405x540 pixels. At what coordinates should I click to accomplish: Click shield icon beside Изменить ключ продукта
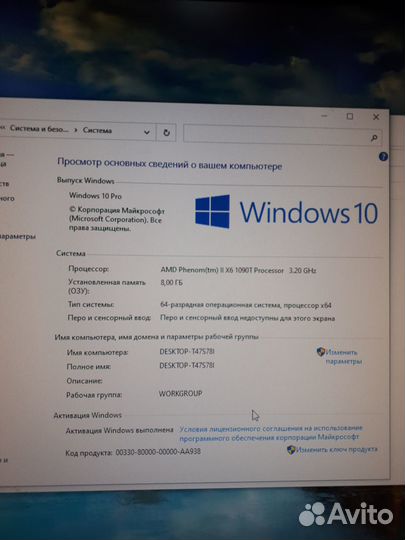291,450
